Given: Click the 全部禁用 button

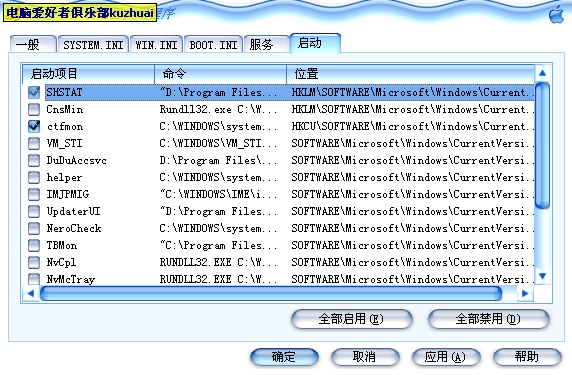Looking at the screenshot, I should point(488,319).
